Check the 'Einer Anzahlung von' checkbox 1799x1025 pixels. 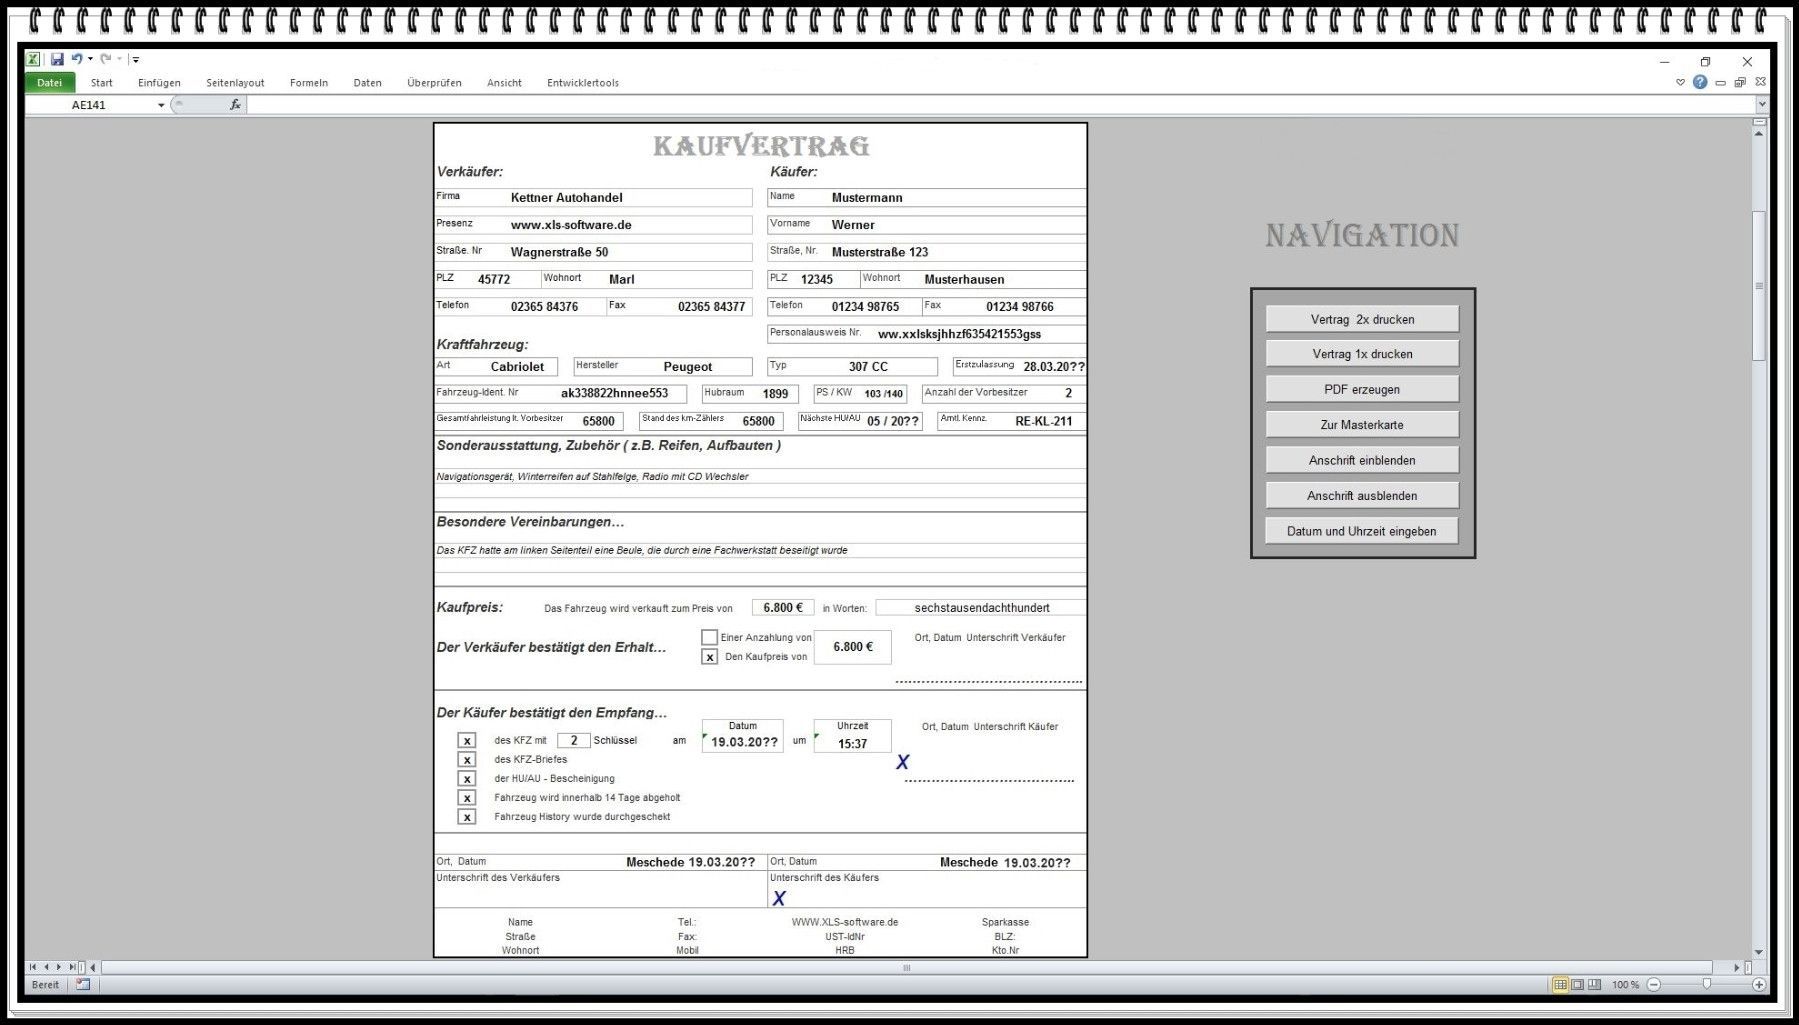(709, 637)
